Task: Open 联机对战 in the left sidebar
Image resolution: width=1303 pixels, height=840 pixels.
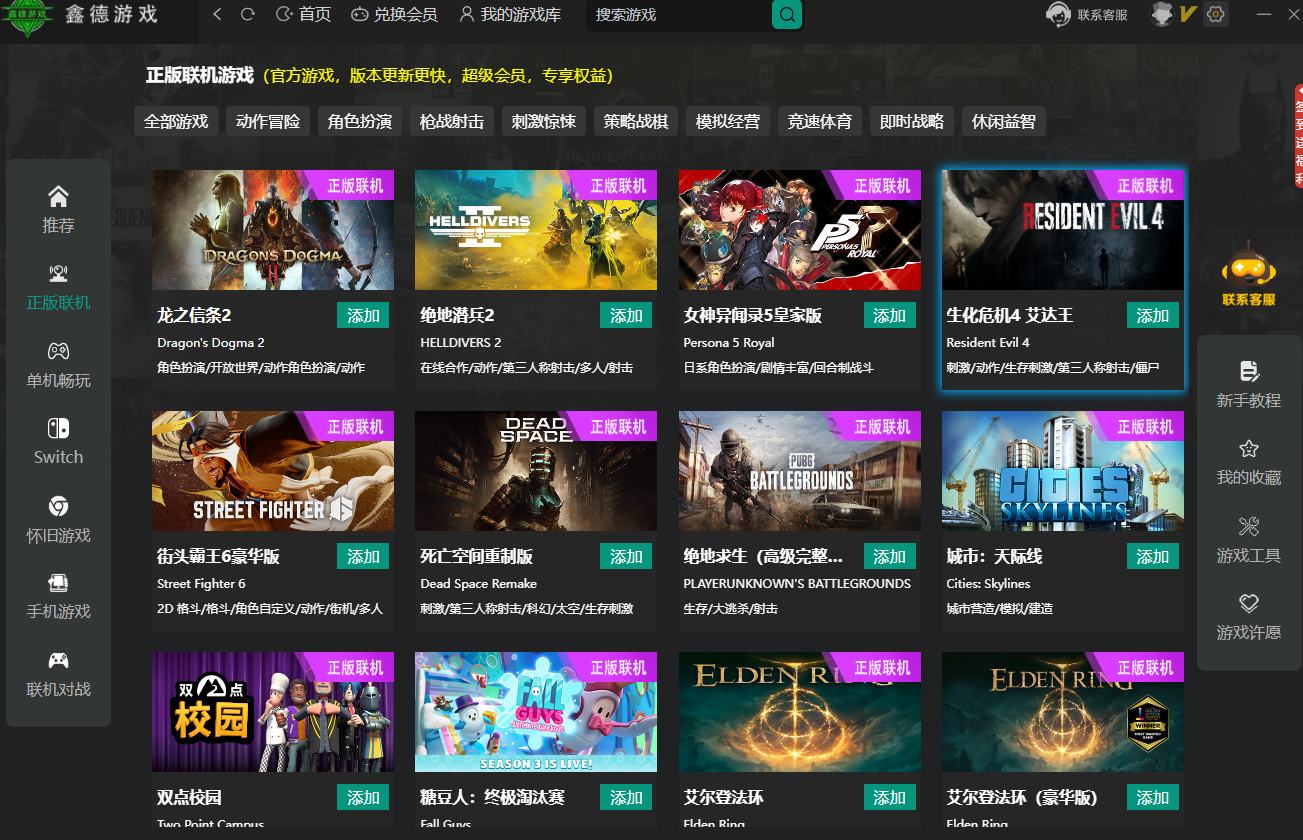Action: 58,674
